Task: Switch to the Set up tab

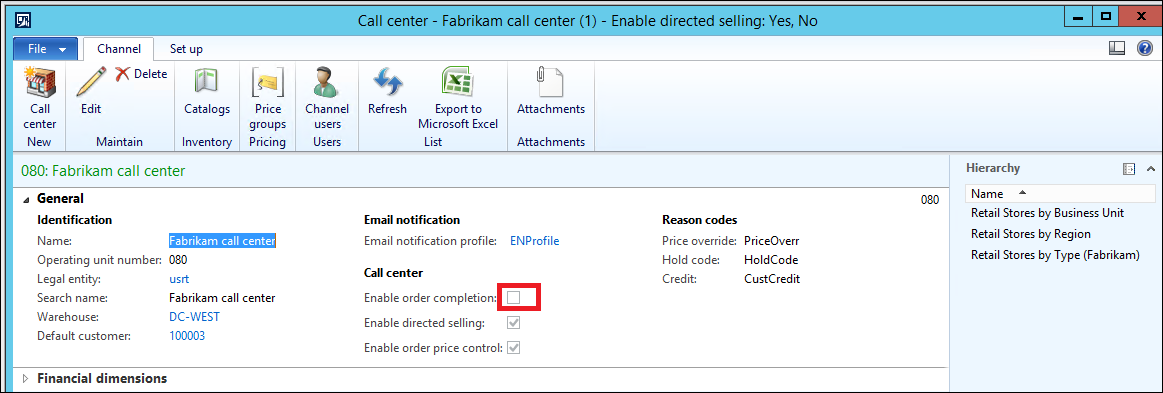Action: 186,49
